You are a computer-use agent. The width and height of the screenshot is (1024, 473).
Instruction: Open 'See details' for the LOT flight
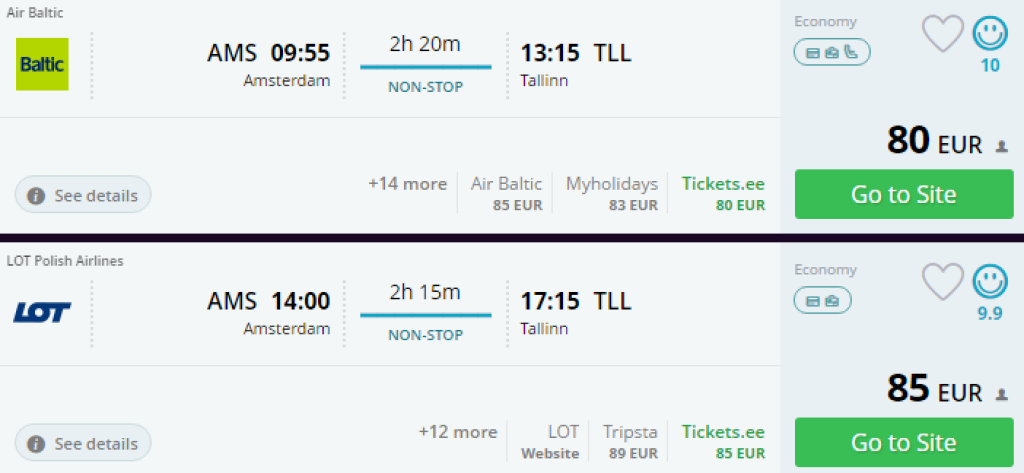(83, 443)
